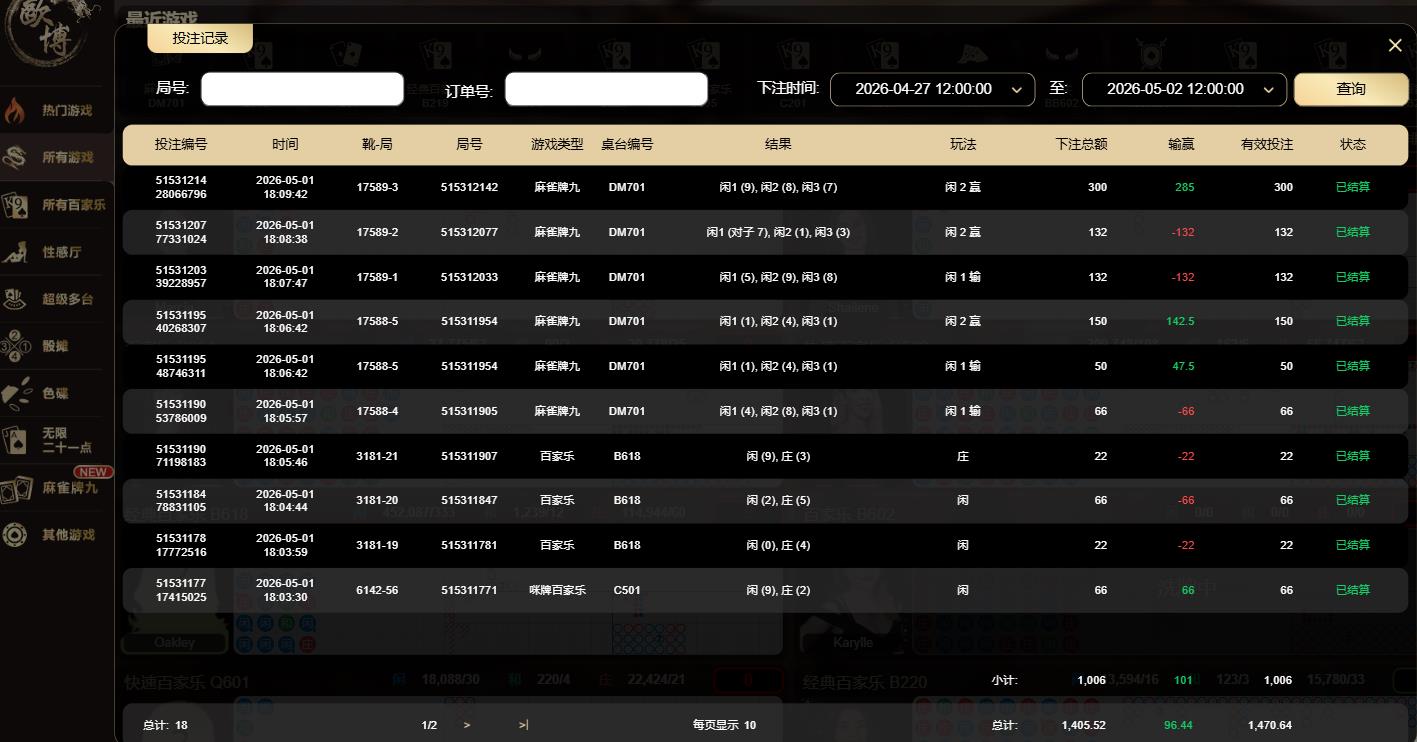Select 性感厅 menu label

[61, 252]
